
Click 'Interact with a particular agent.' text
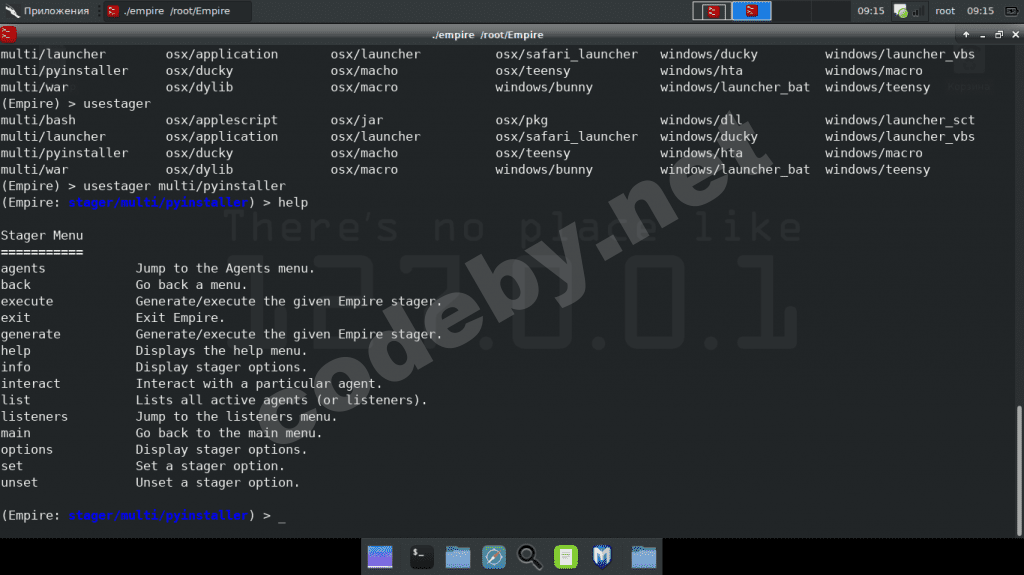click(259, 384)
